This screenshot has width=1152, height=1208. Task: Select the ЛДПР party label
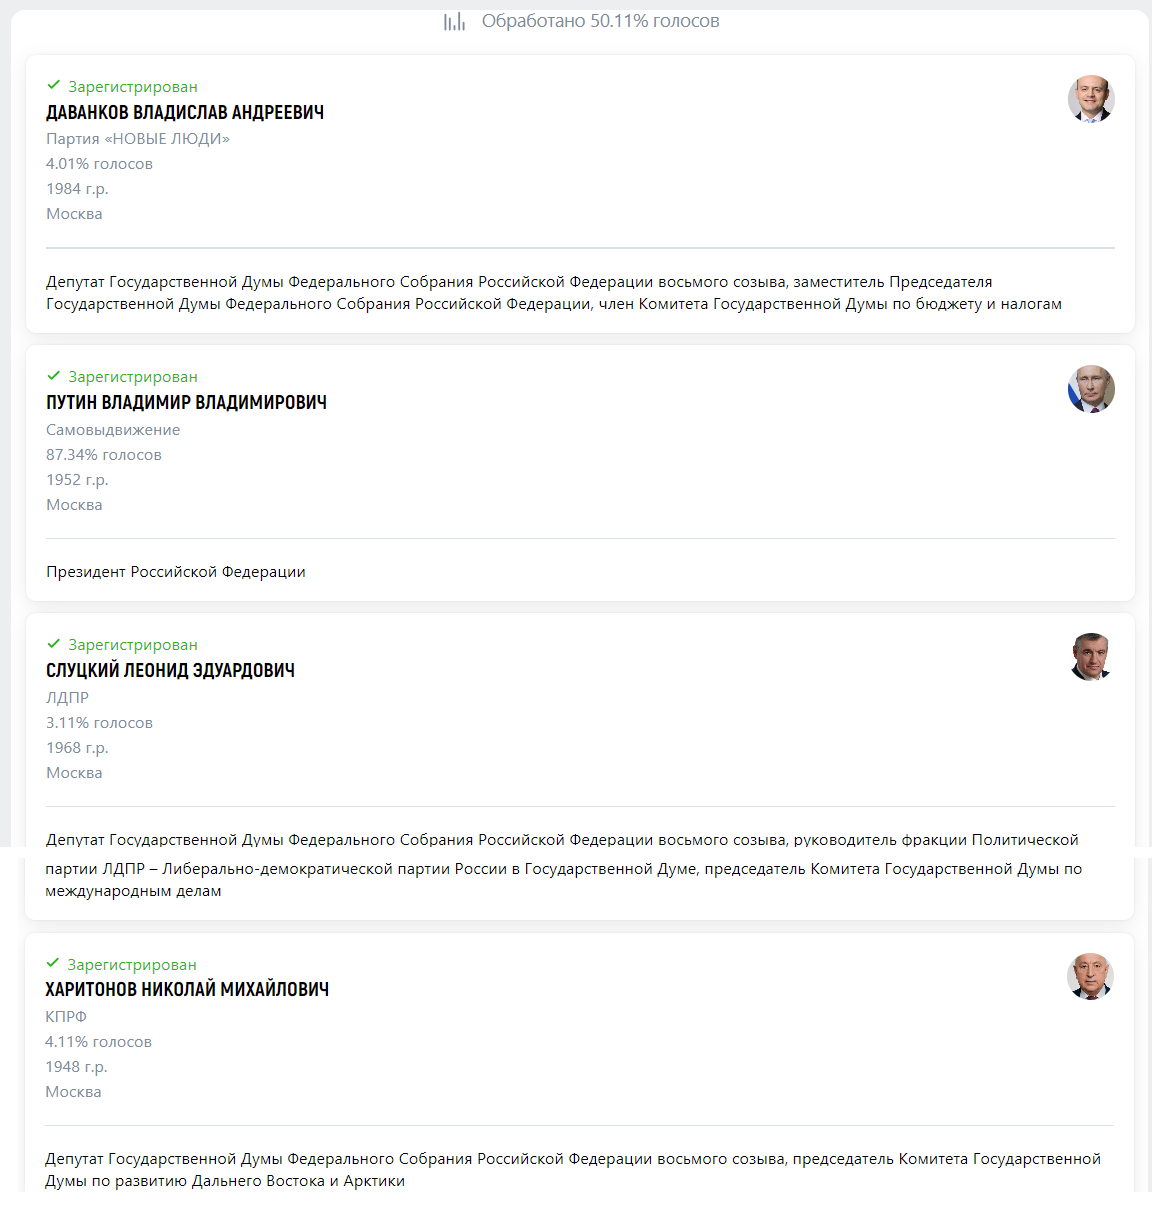coord(67,698)
